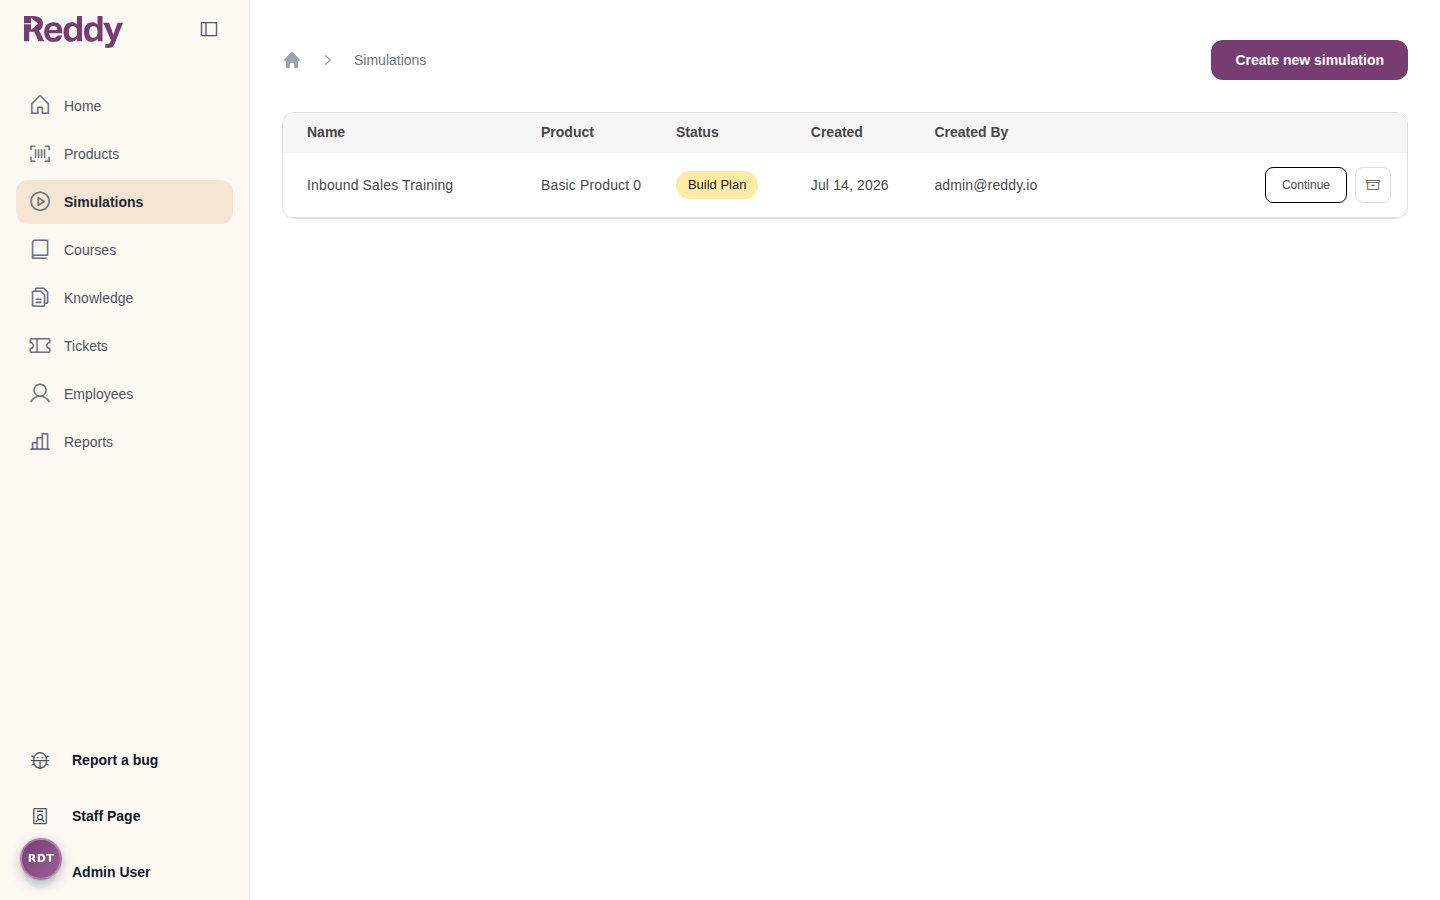Click the breadcrumb chevron separator
Screen dimensions: 1440x900
(x=327, y=60)
